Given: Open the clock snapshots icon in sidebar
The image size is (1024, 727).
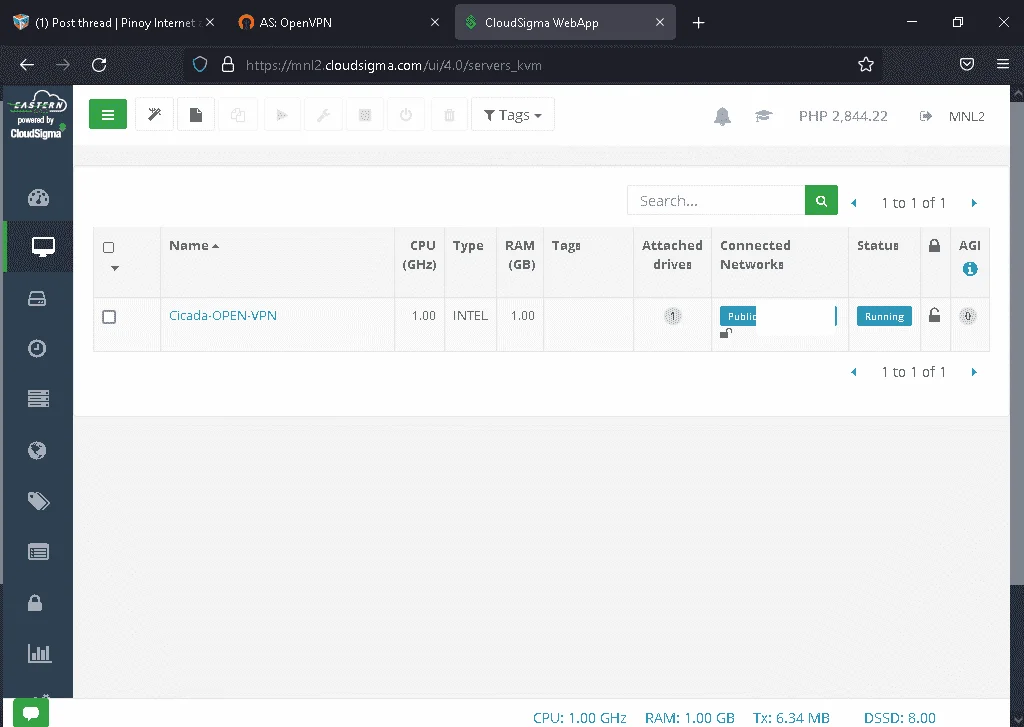Looking at the screenshot, I should [37, 348].
